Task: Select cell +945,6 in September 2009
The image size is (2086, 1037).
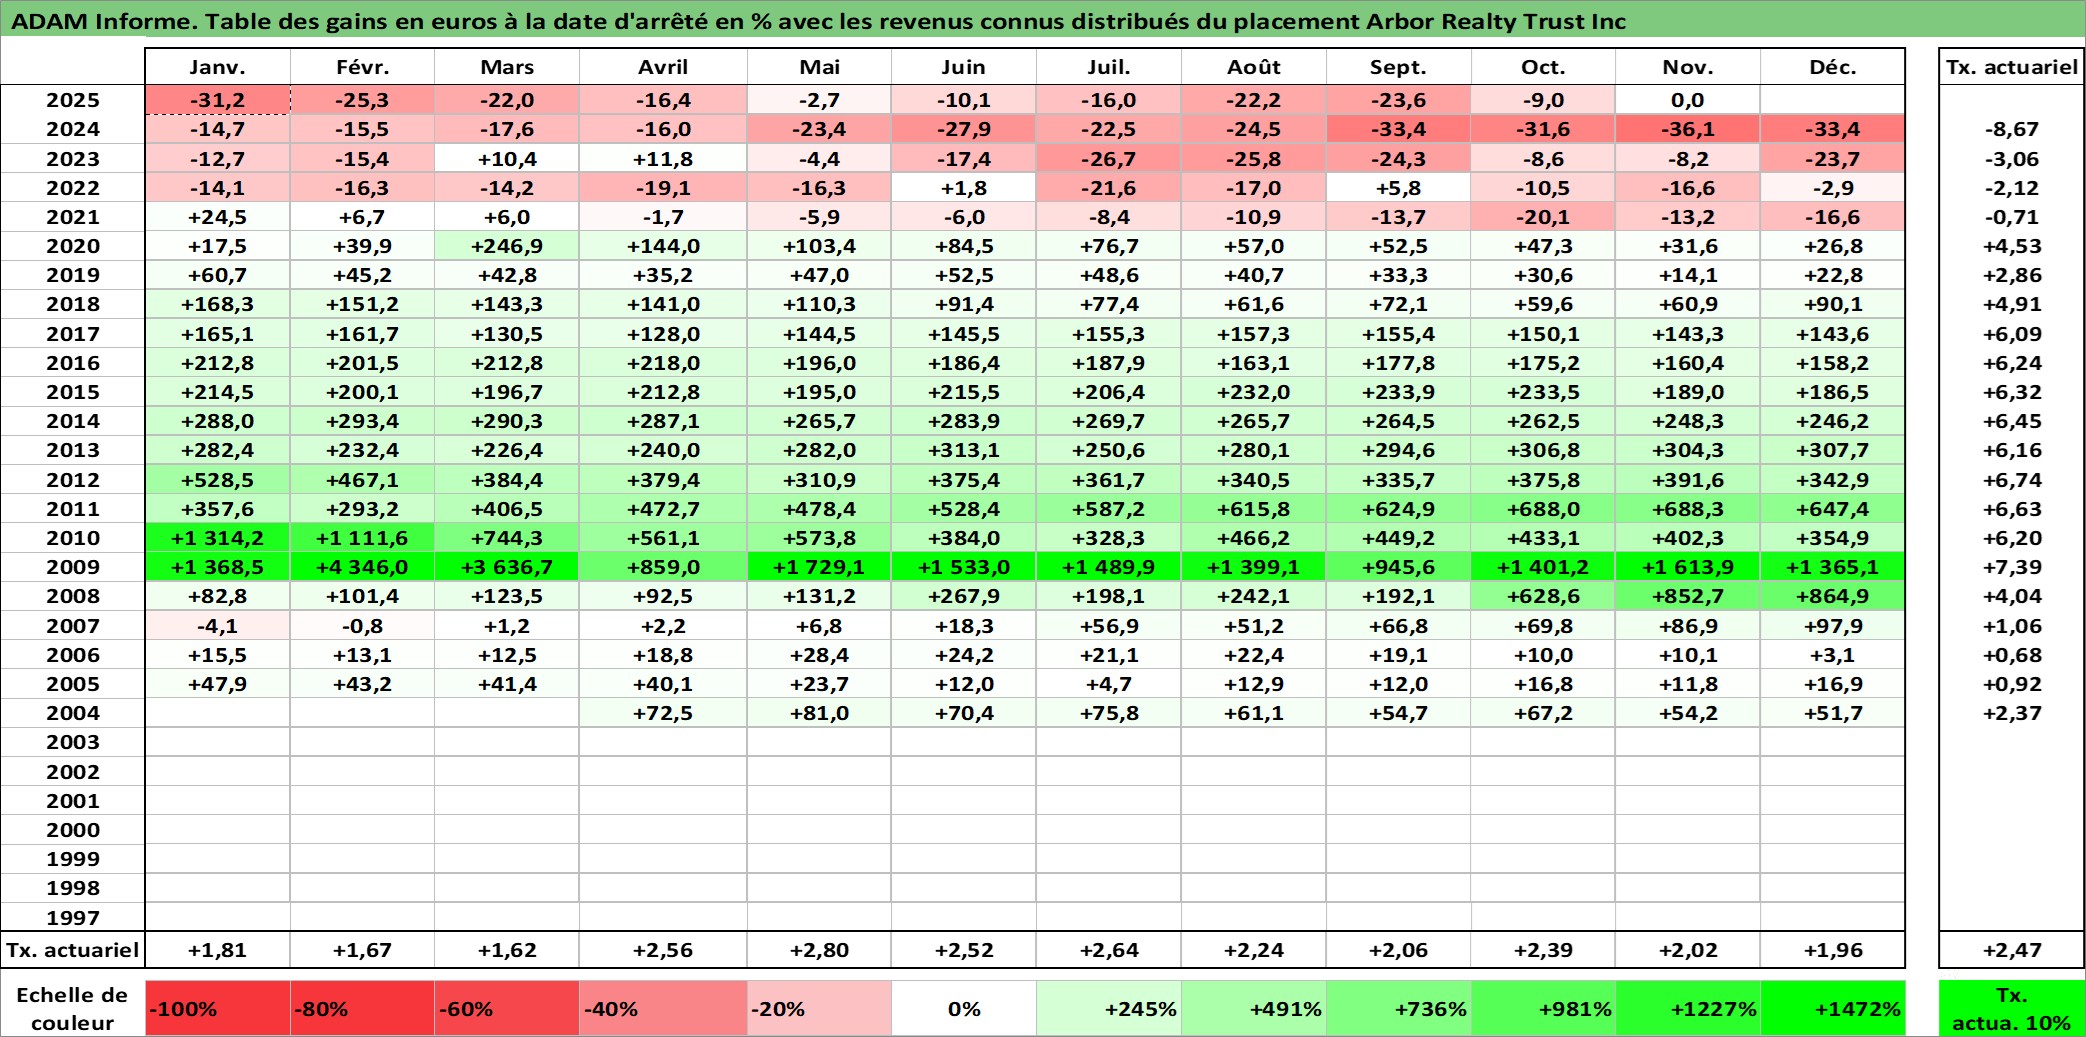Action: tap(1398, 567)
